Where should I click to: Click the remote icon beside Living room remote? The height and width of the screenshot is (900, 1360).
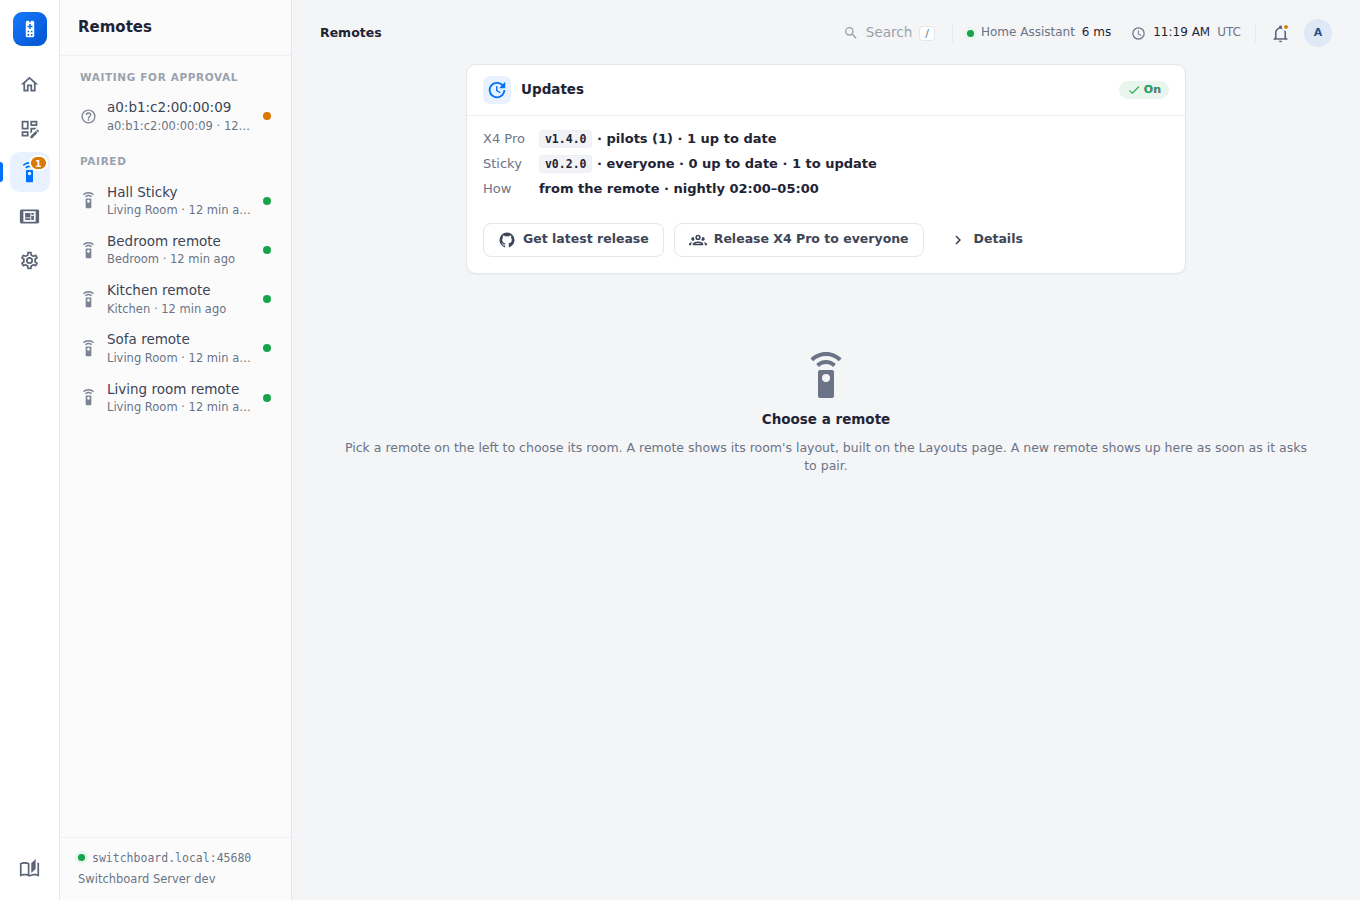click(88, 398)
